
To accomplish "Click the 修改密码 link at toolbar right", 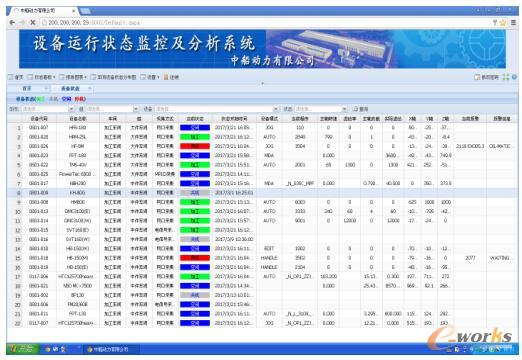I will tap(486, 77).
